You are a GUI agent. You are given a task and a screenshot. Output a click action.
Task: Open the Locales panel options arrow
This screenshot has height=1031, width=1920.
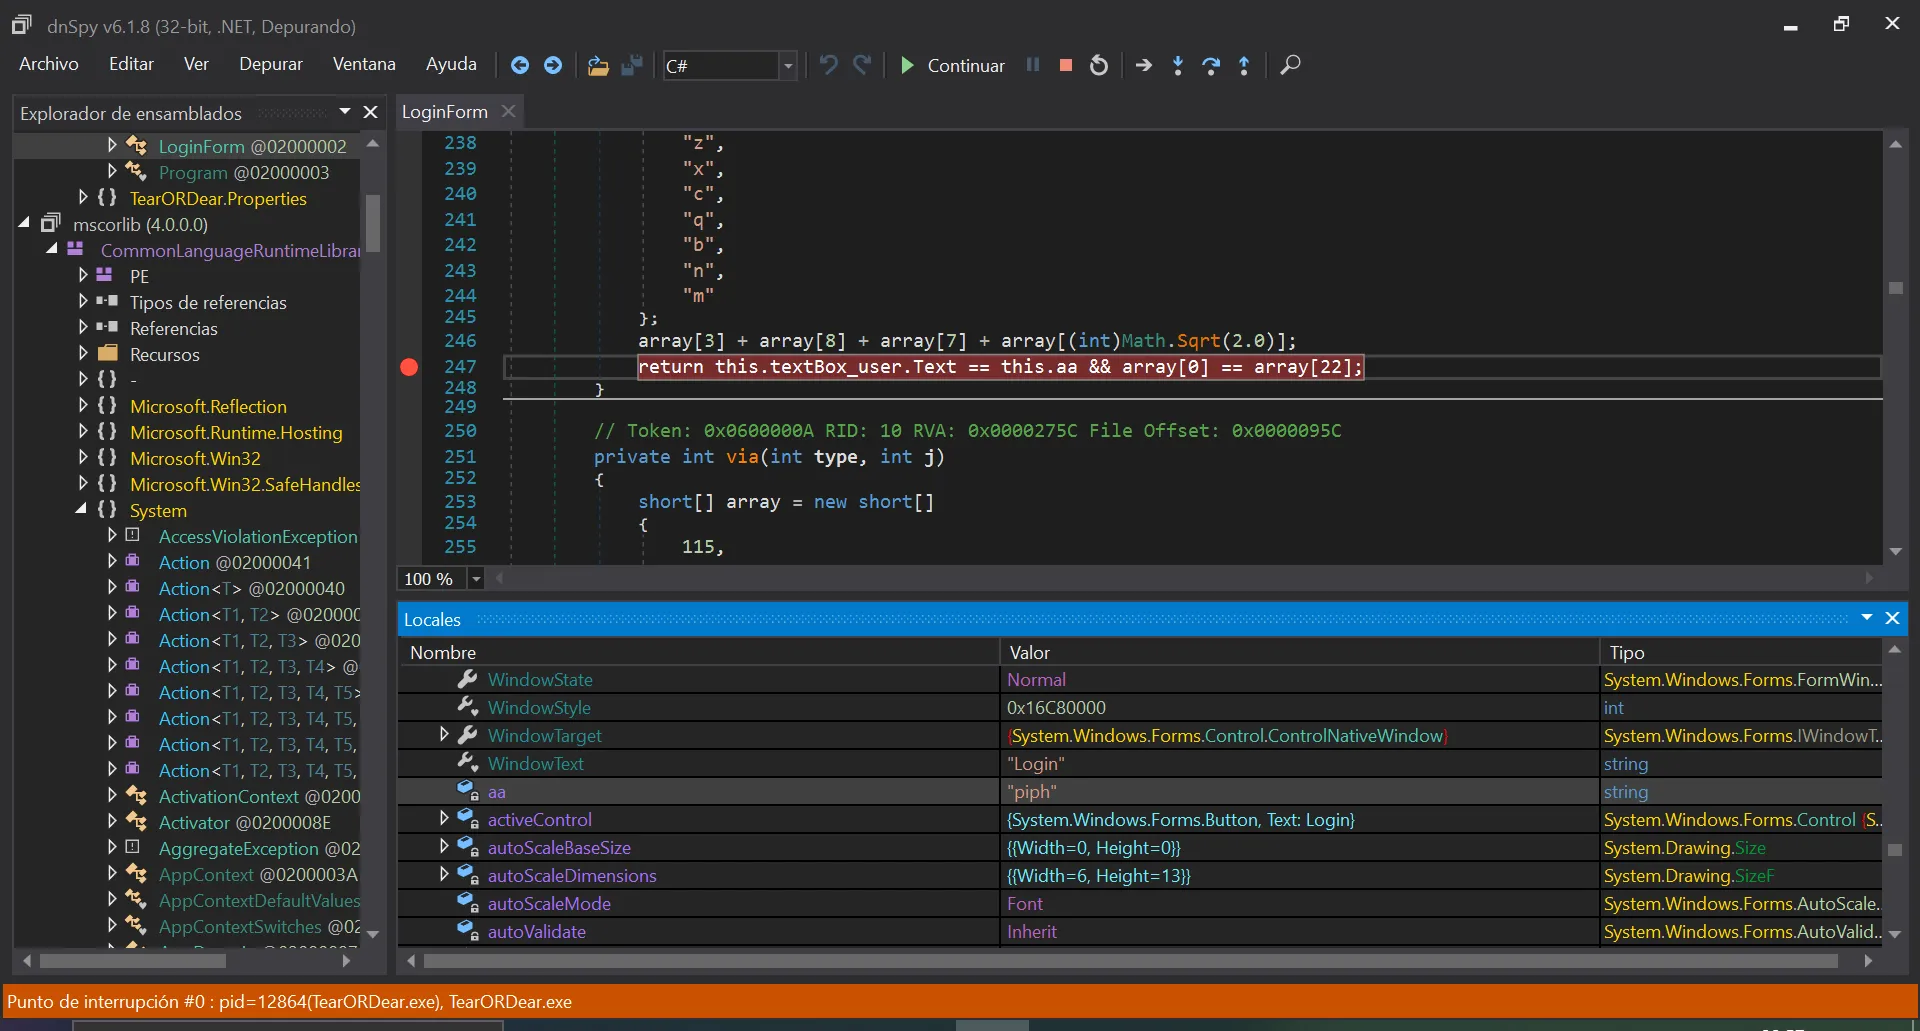click(x=1866, y=619)
